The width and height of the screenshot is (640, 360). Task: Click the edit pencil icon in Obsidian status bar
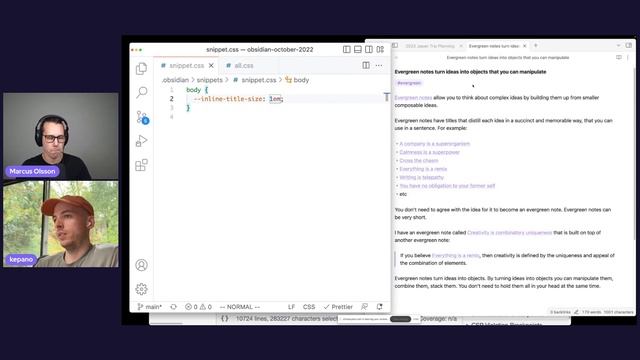pos(576,312)
